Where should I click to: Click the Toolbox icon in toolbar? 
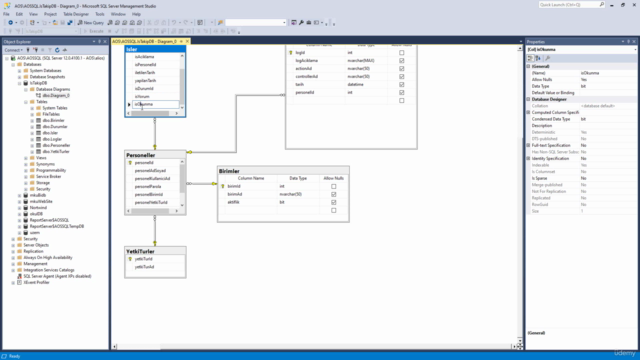click(309, 23)
